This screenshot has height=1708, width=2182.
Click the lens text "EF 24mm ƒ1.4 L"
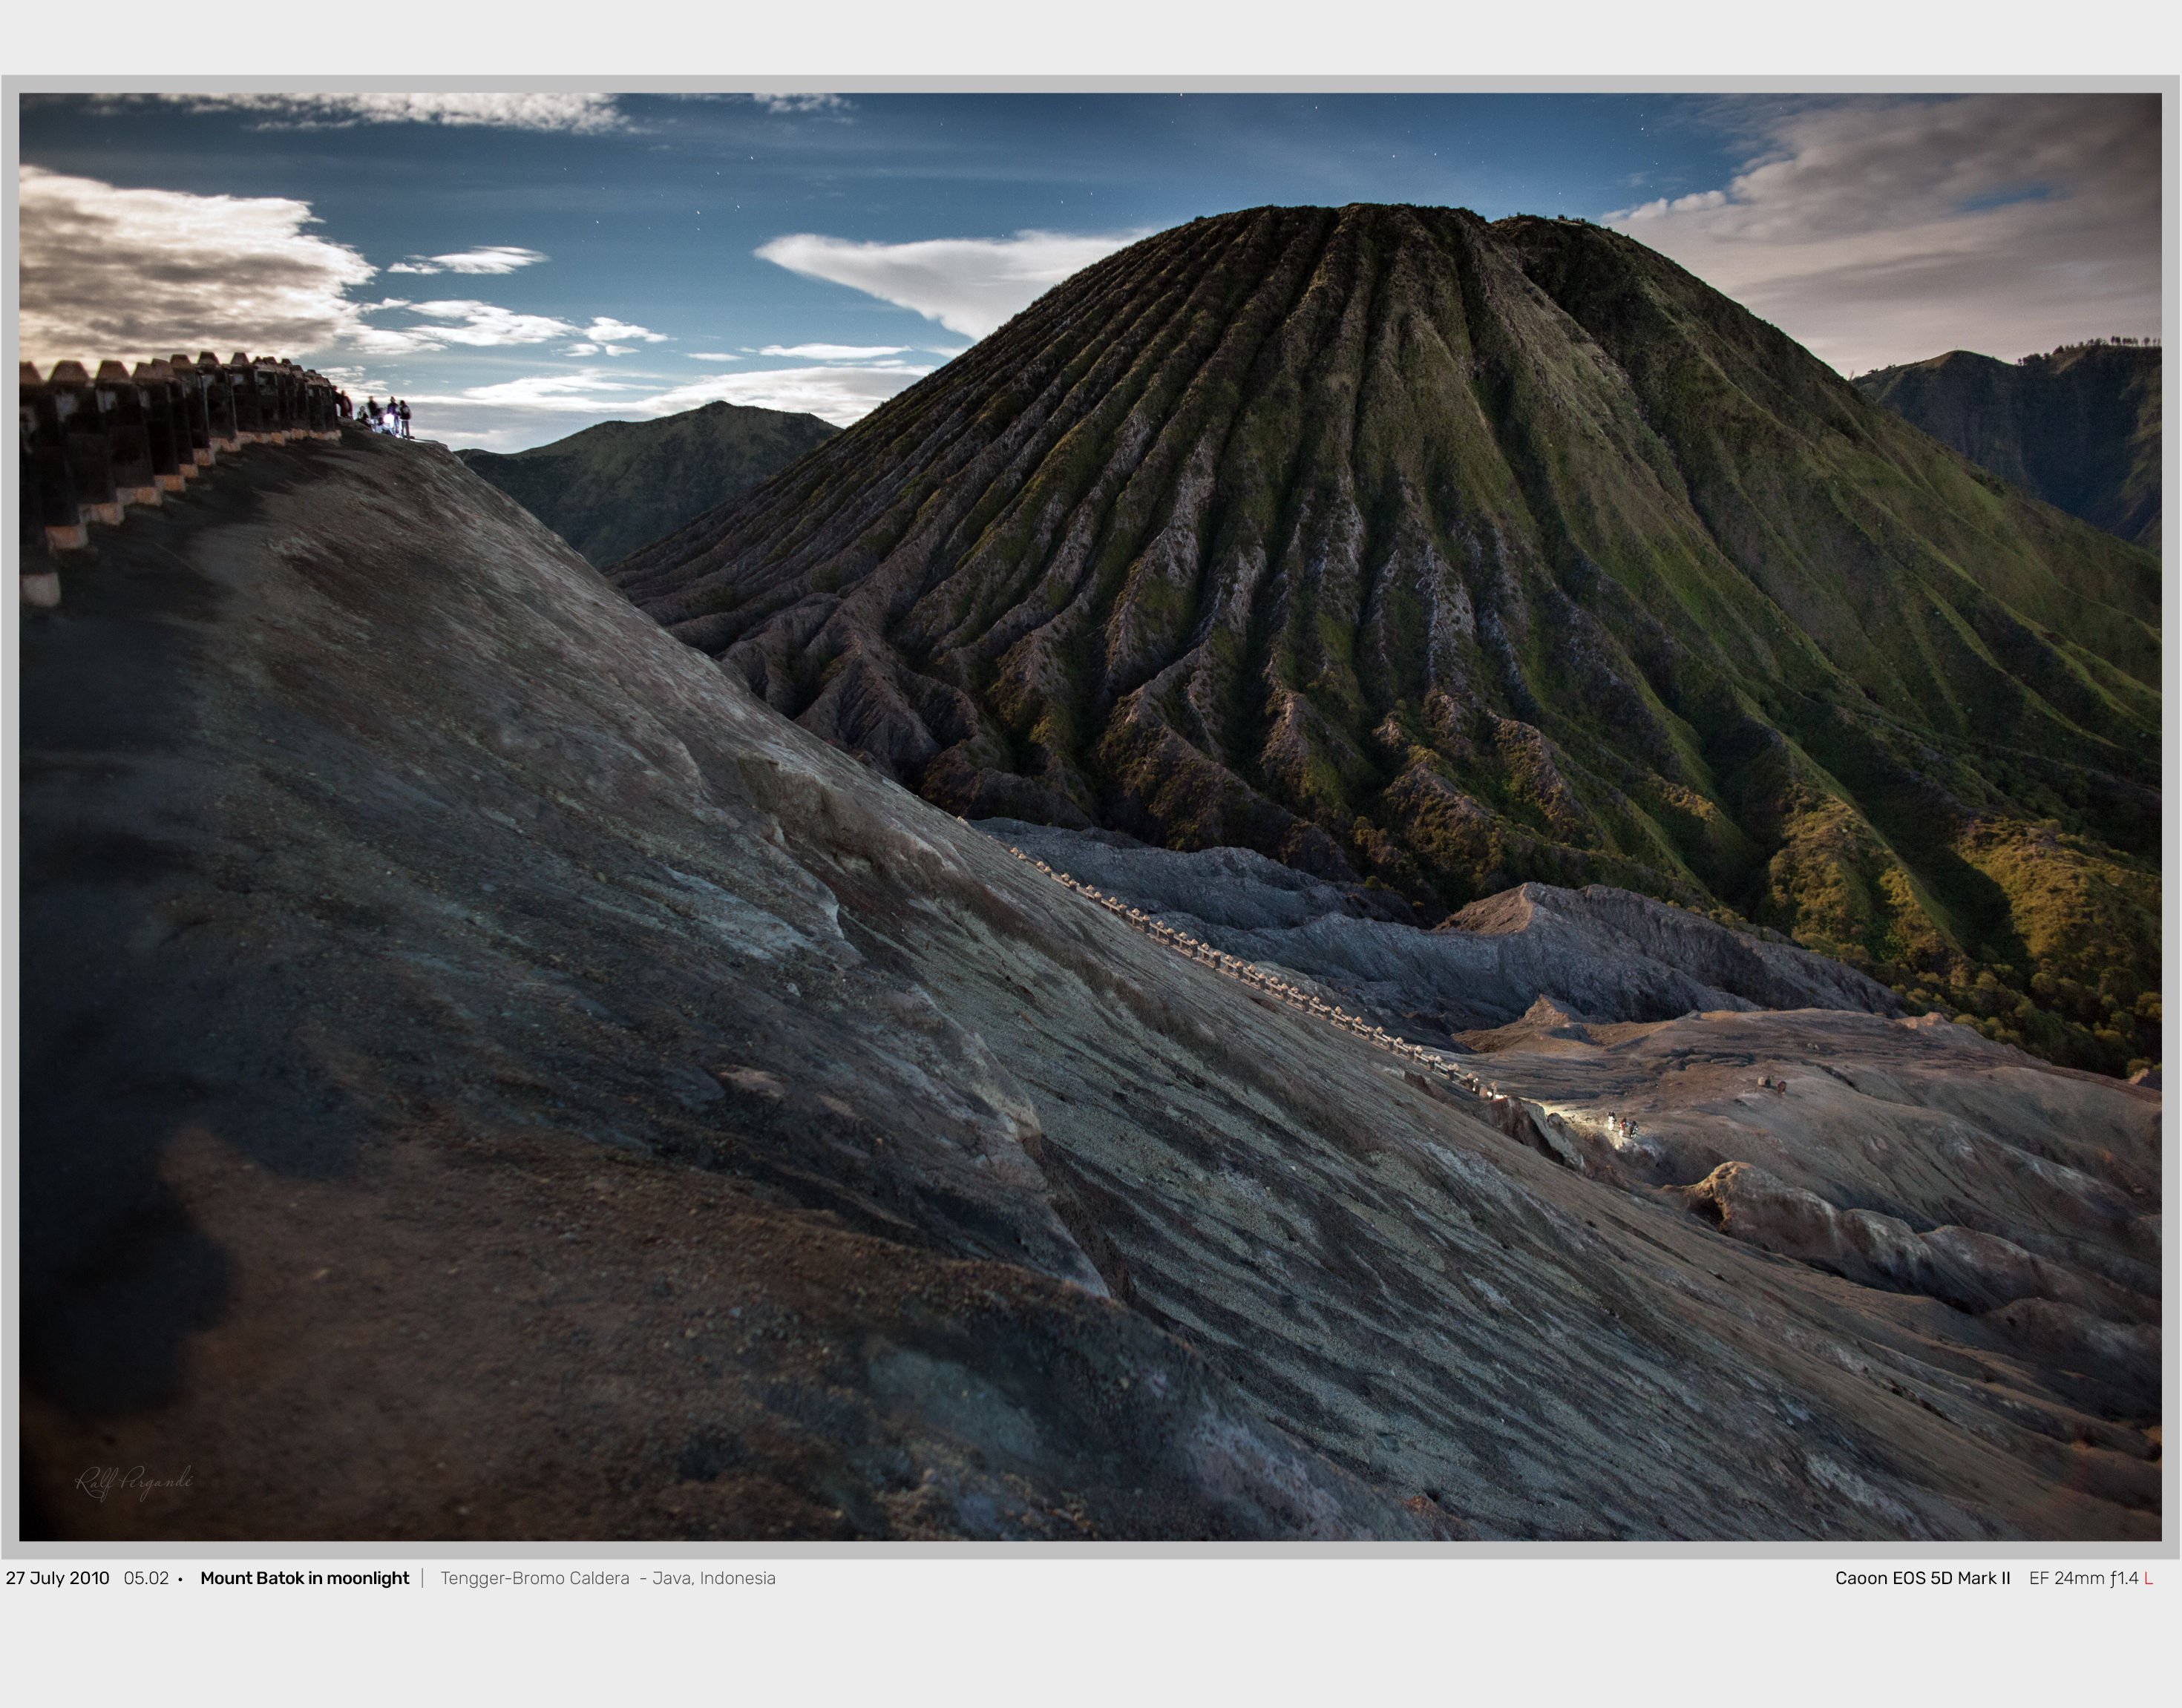2091,1578
